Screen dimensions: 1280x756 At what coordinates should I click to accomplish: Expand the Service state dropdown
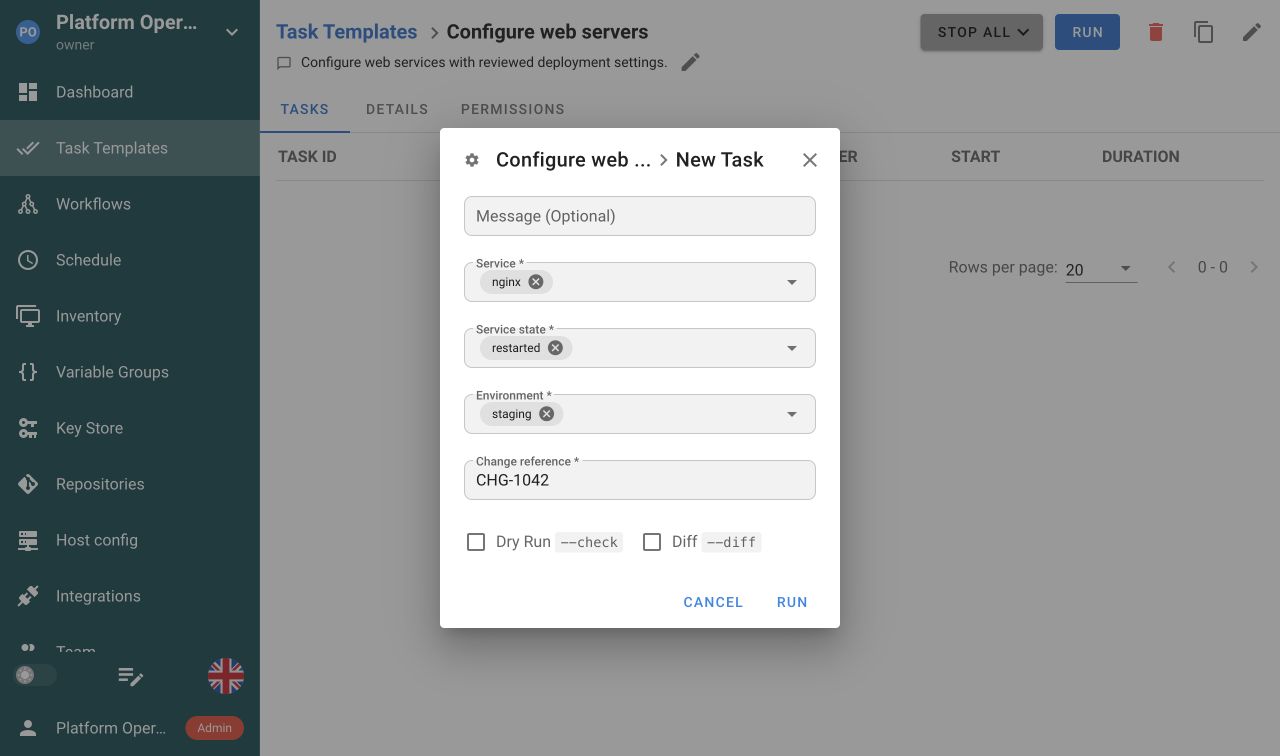point(792,348)
